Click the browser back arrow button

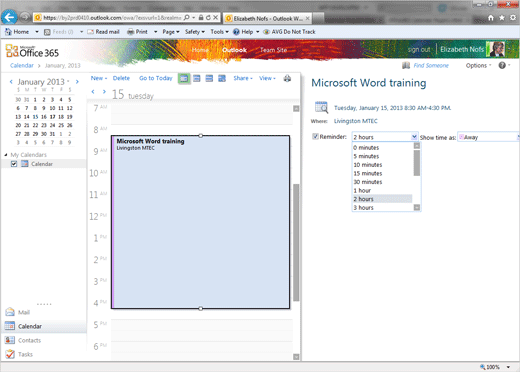click(9, 17)
